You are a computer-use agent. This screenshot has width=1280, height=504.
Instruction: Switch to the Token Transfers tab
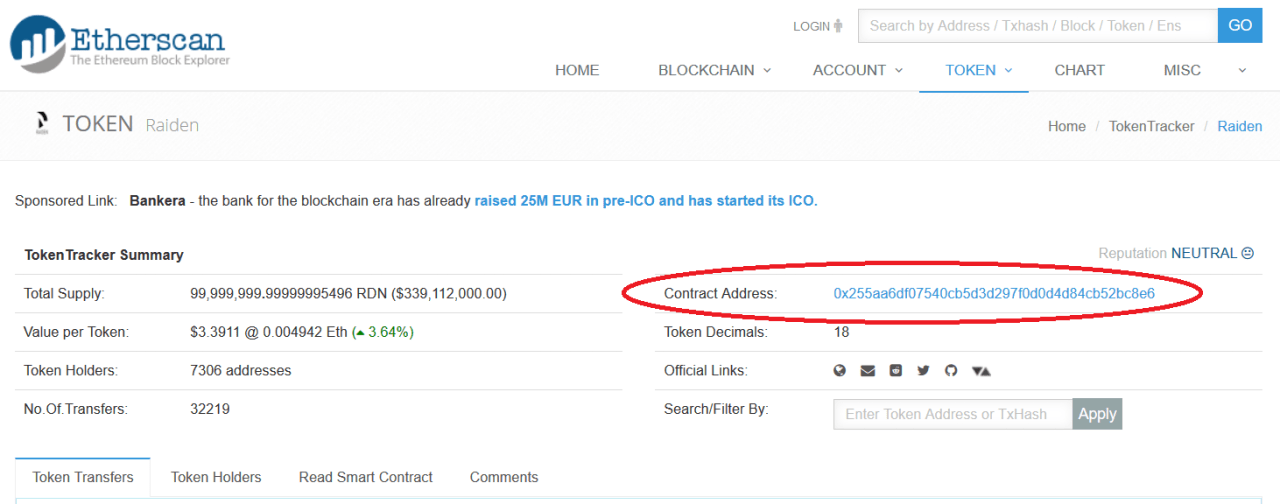[x=83, y=477]
